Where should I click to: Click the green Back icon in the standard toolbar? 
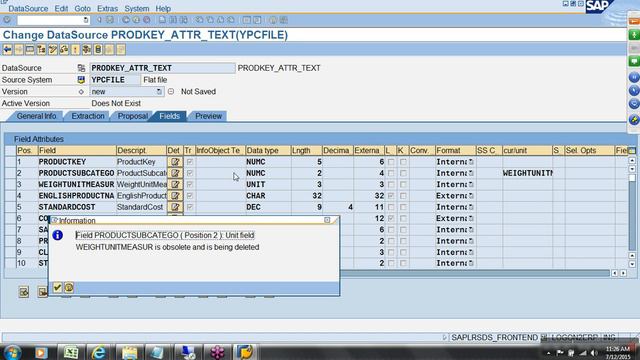point(126,20)
